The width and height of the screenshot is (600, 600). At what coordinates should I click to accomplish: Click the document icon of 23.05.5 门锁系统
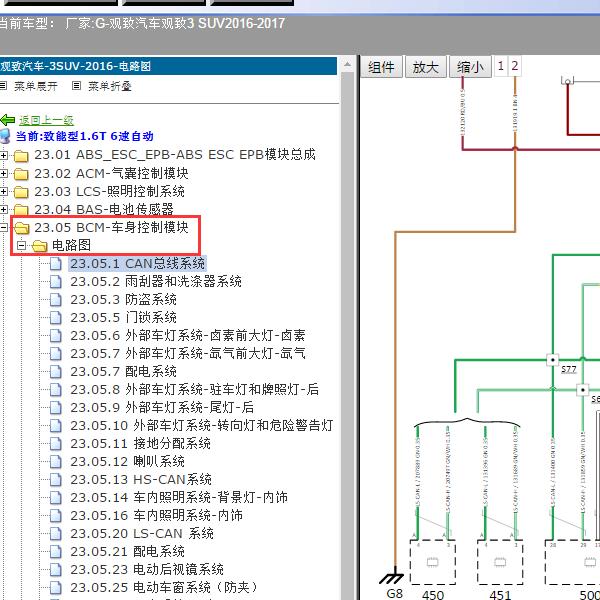[56, 318]
